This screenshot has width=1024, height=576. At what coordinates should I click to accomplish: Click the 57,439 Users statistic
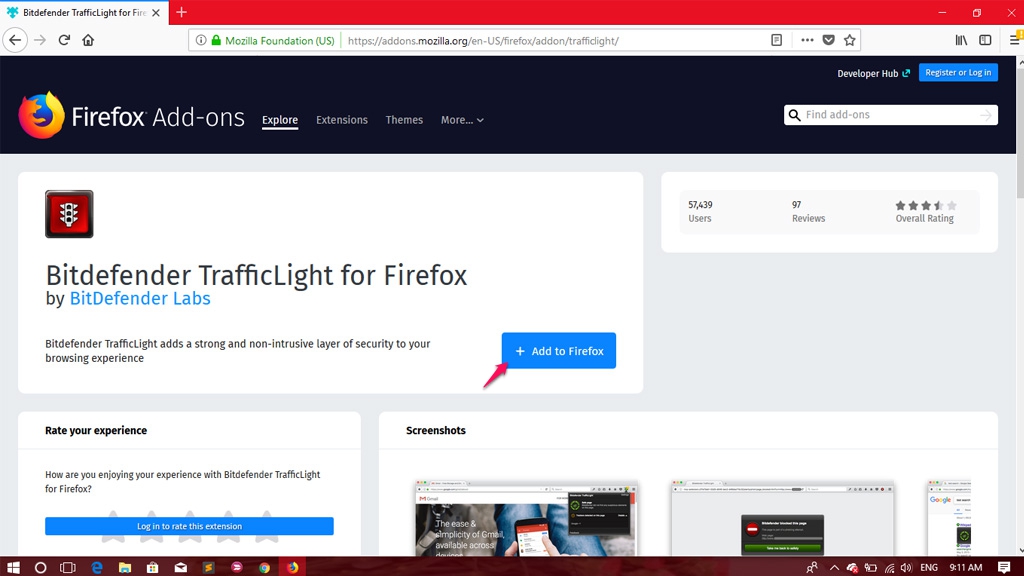pyautogui.click(x=700, y=212)
